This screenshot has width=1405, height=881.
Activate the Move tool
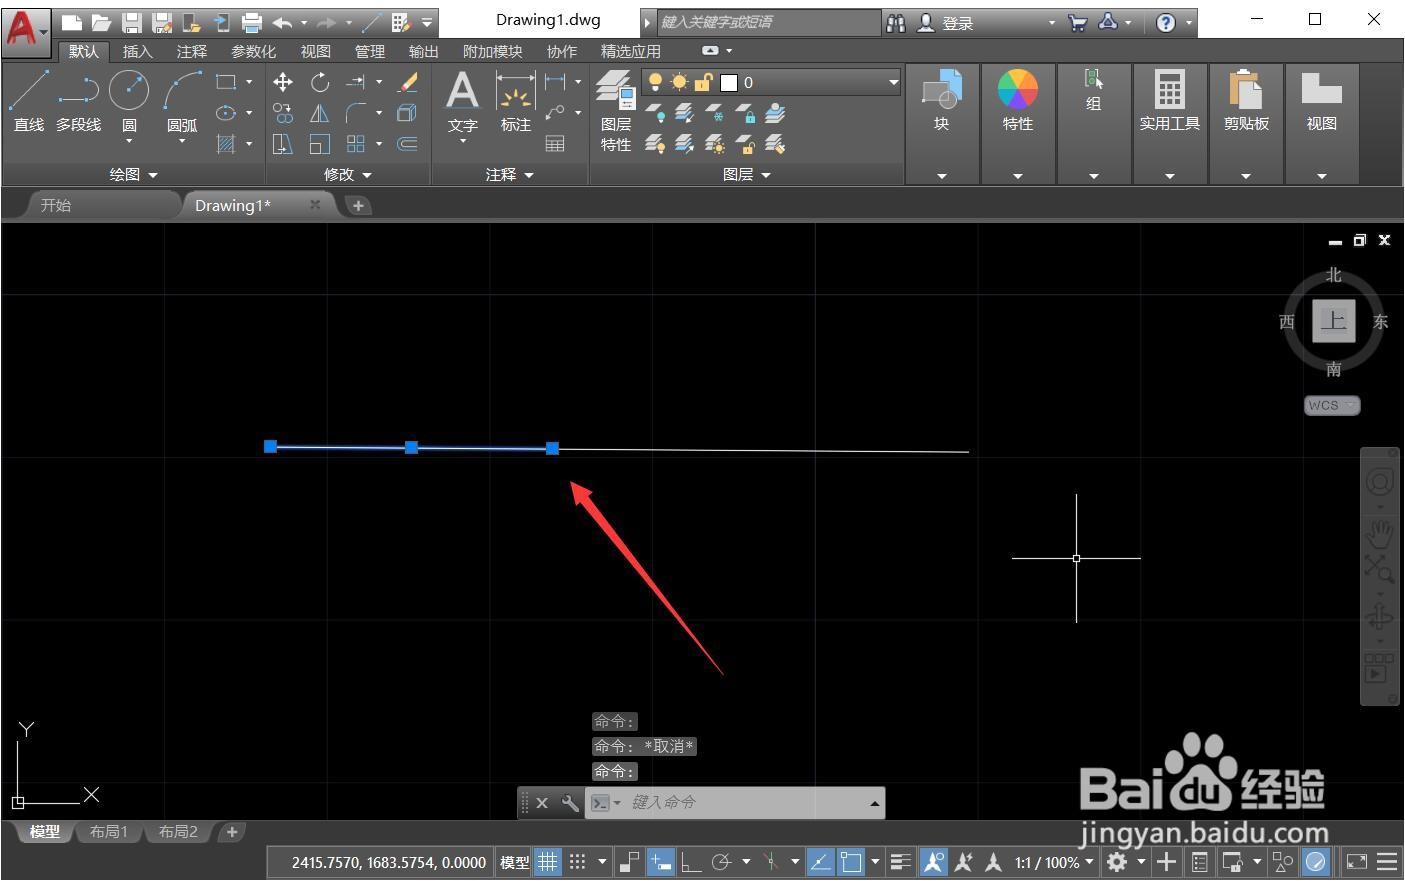283,82
